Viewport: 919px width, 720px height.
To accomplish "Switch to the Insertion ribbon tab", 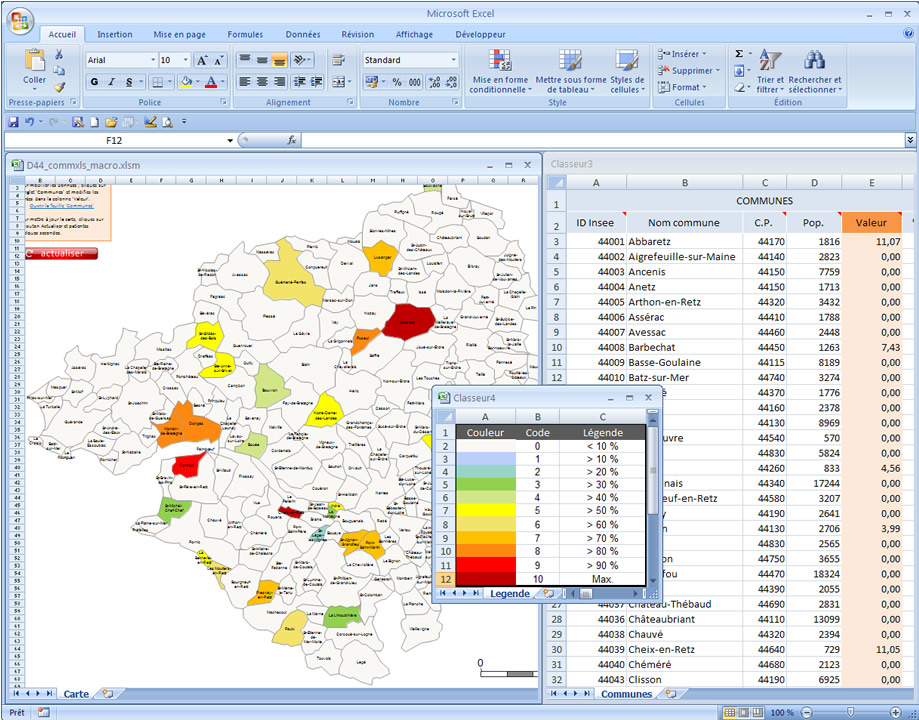I will tap(115, 34).
